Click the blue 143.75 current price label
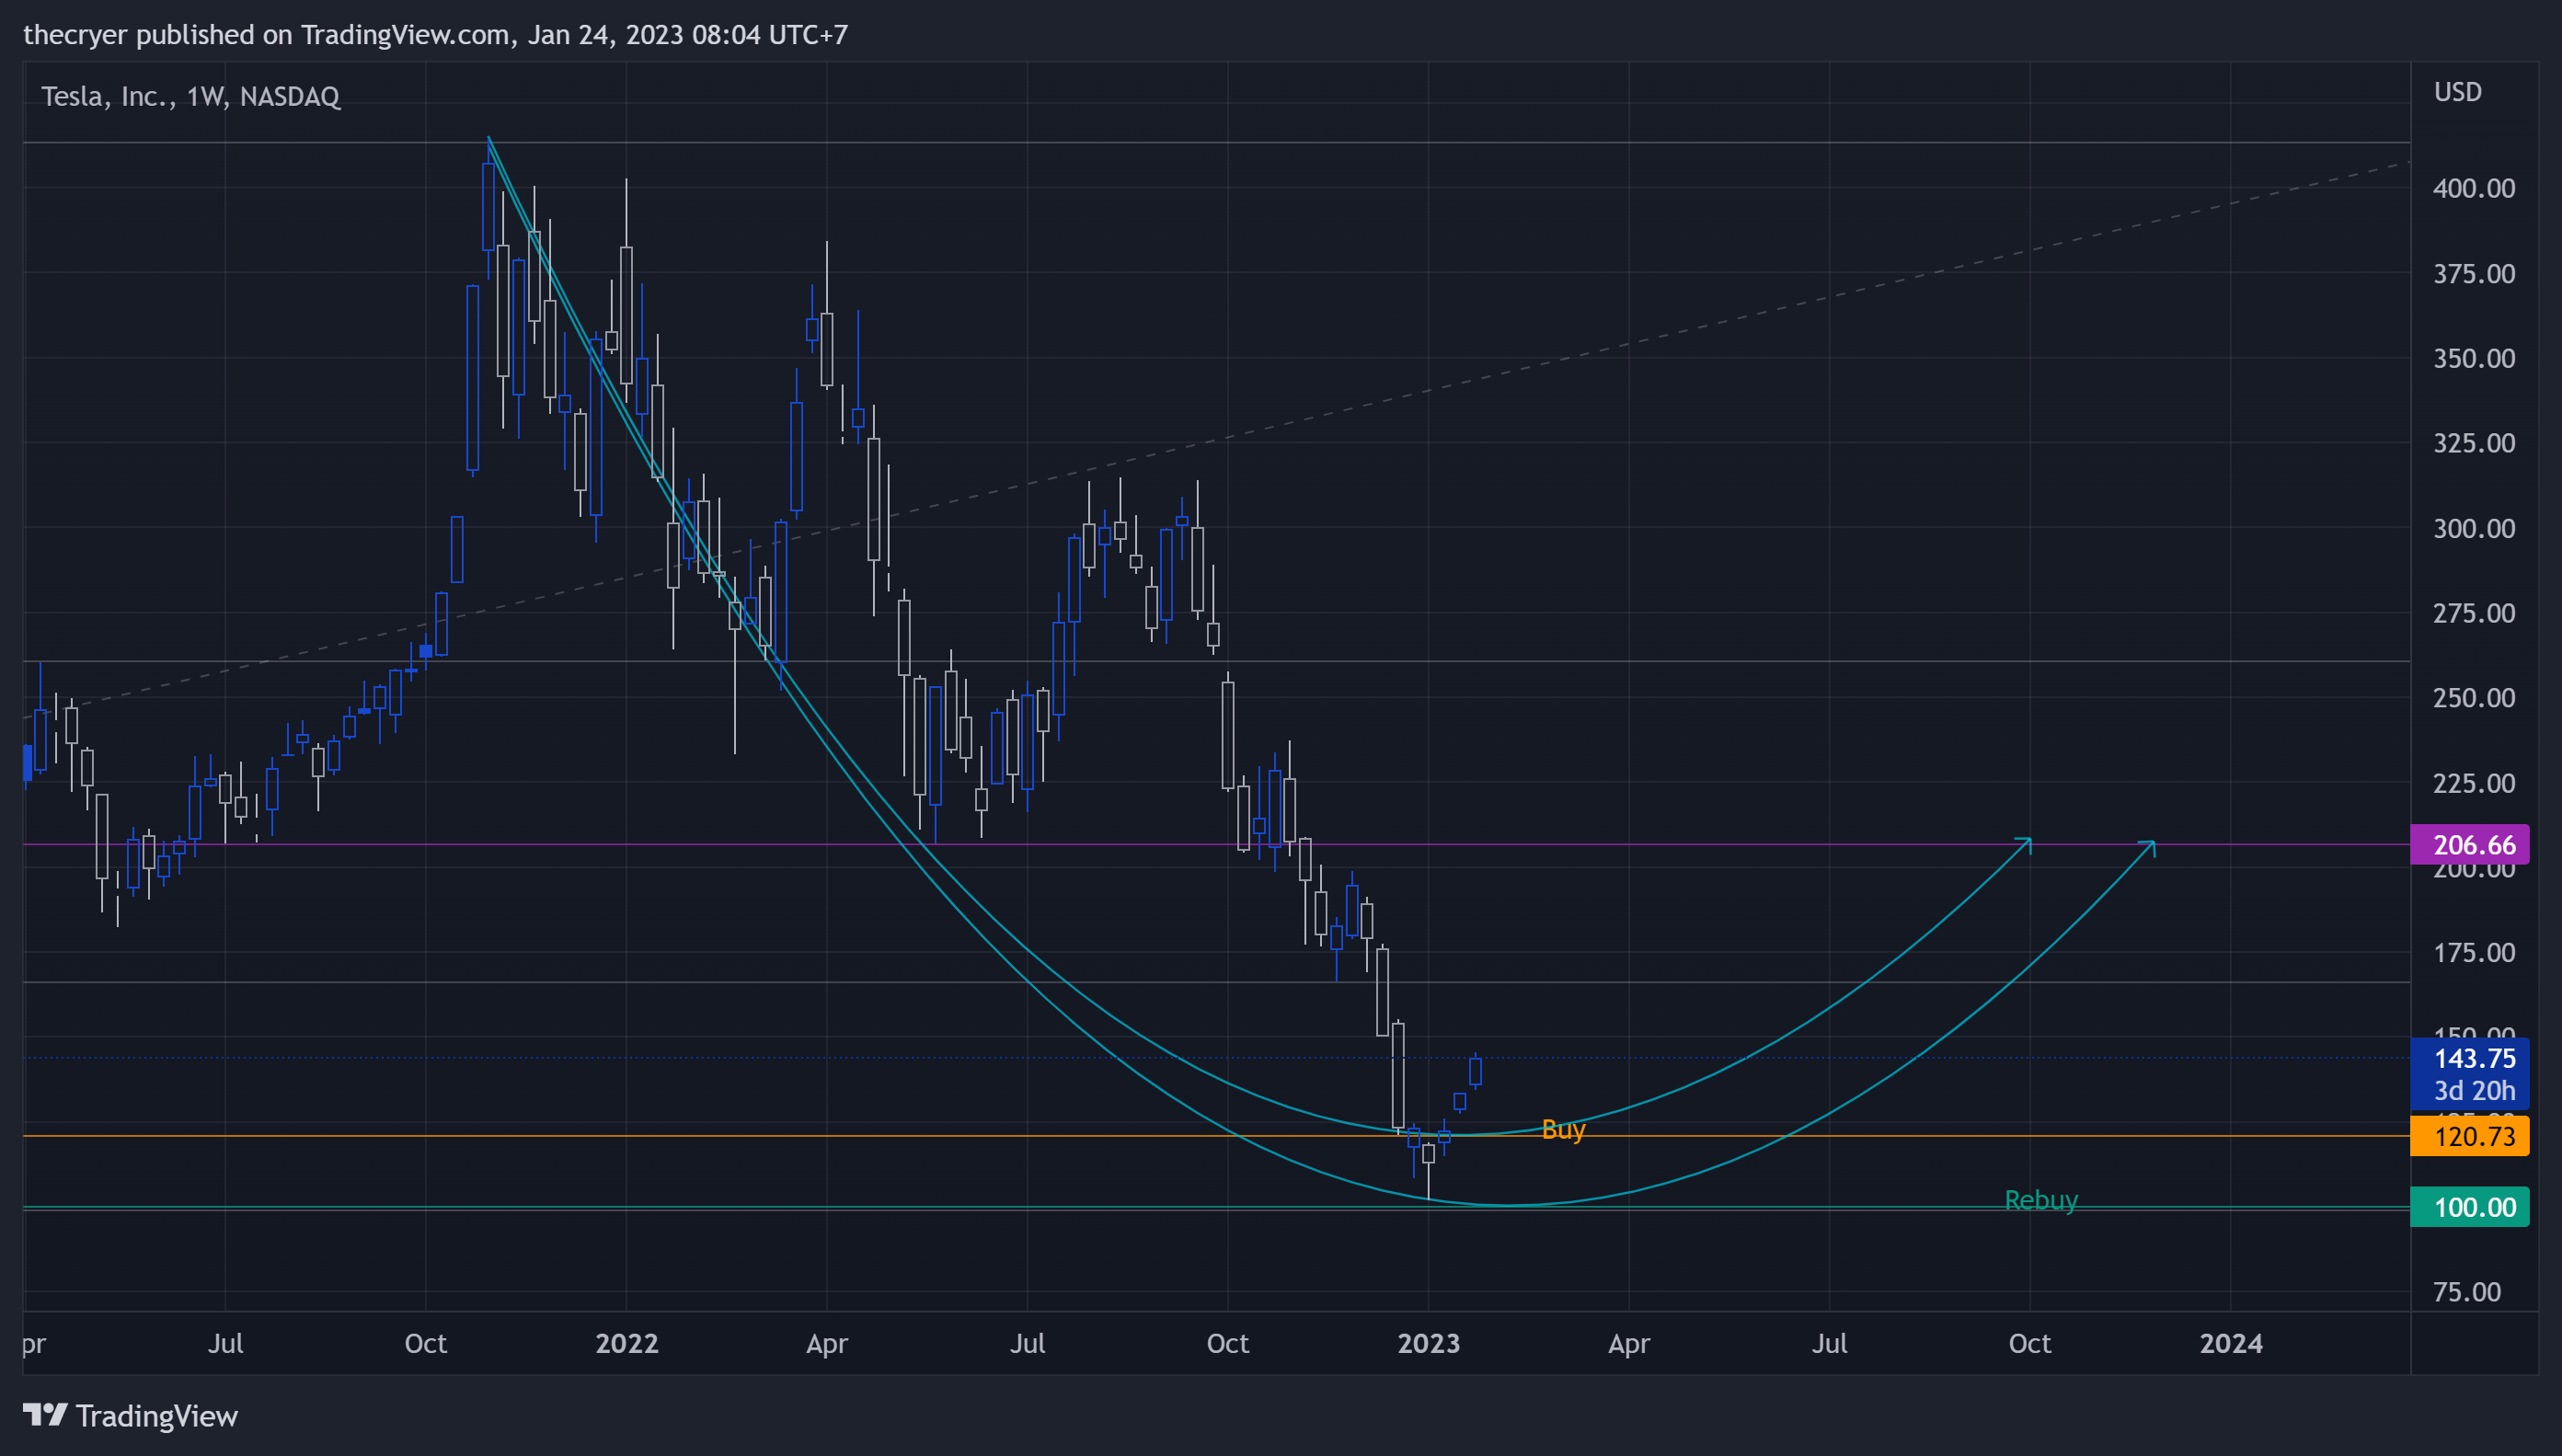This screenshot has height=1456, width=2562. (x=2474, y=1058)
